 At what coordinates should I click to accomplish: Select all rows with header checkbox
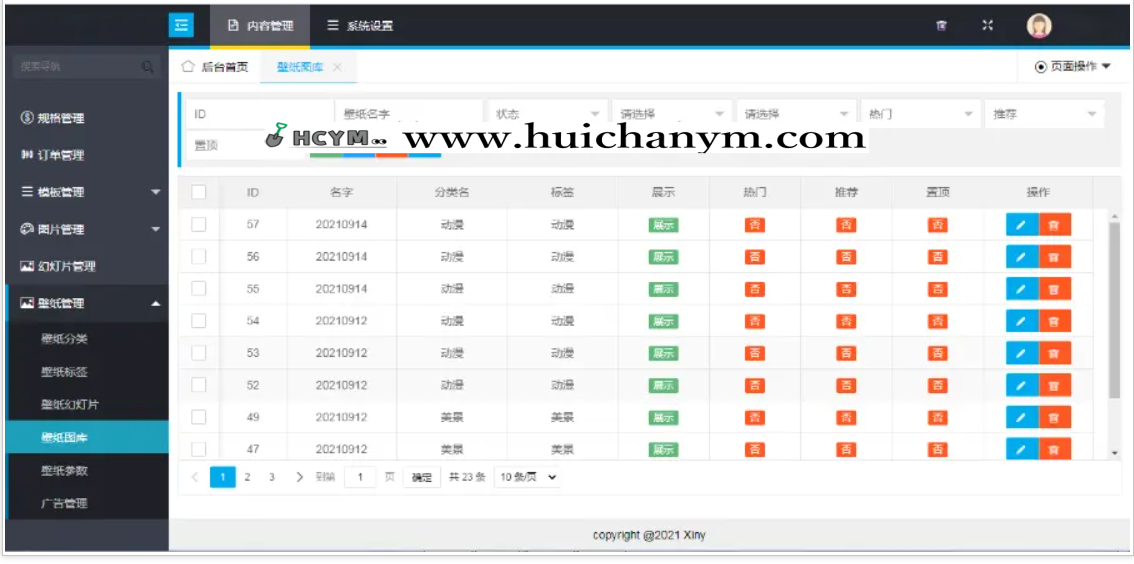tap(199, 192)
